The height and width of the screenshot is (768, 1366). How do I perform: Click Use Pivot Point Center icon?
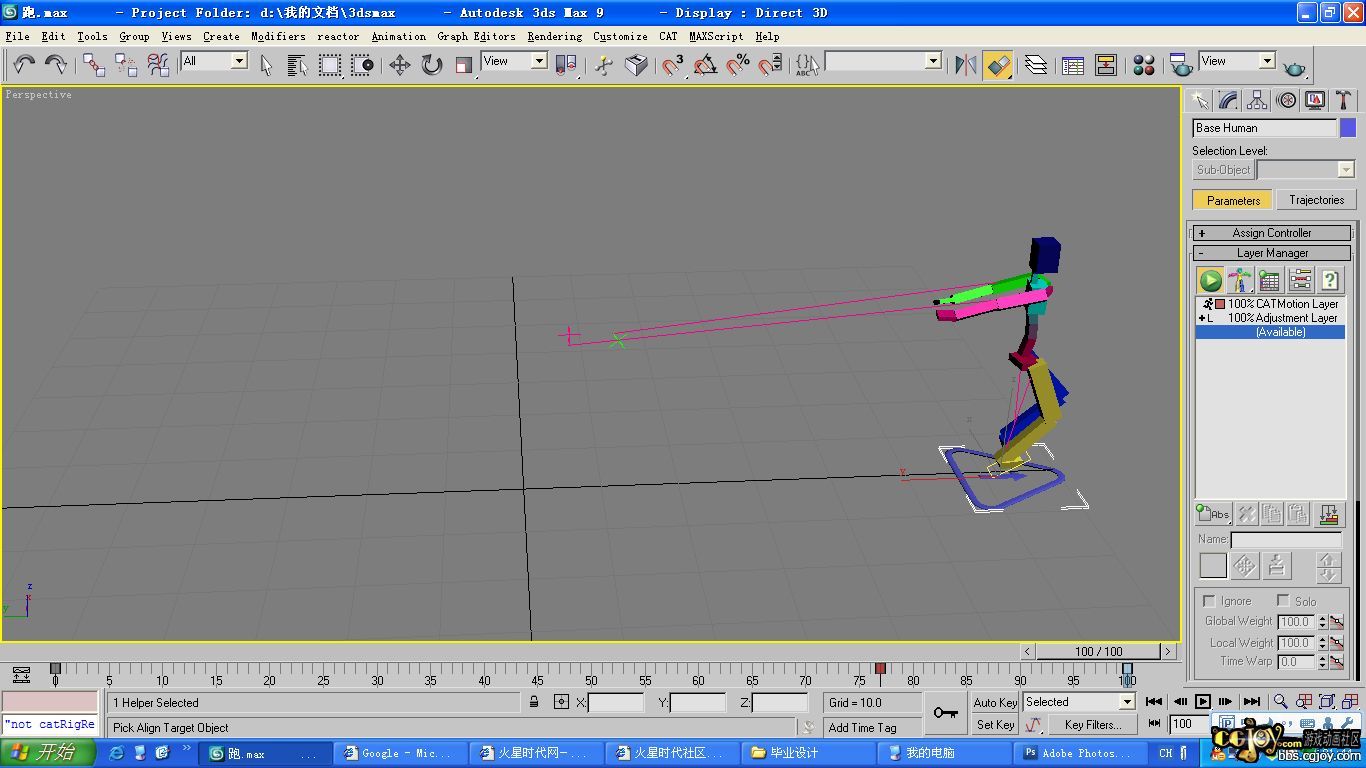567,65
